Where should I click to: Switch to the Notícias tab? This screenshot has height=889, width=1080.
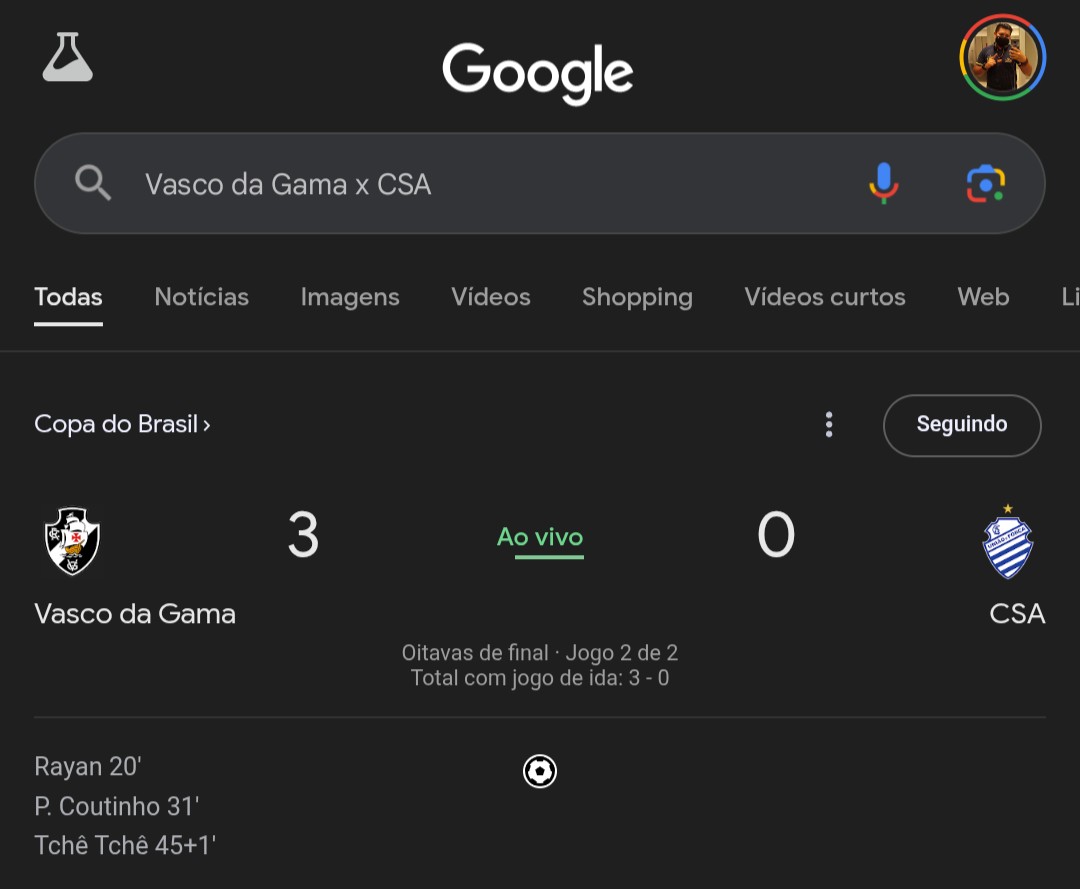[202, 297]
